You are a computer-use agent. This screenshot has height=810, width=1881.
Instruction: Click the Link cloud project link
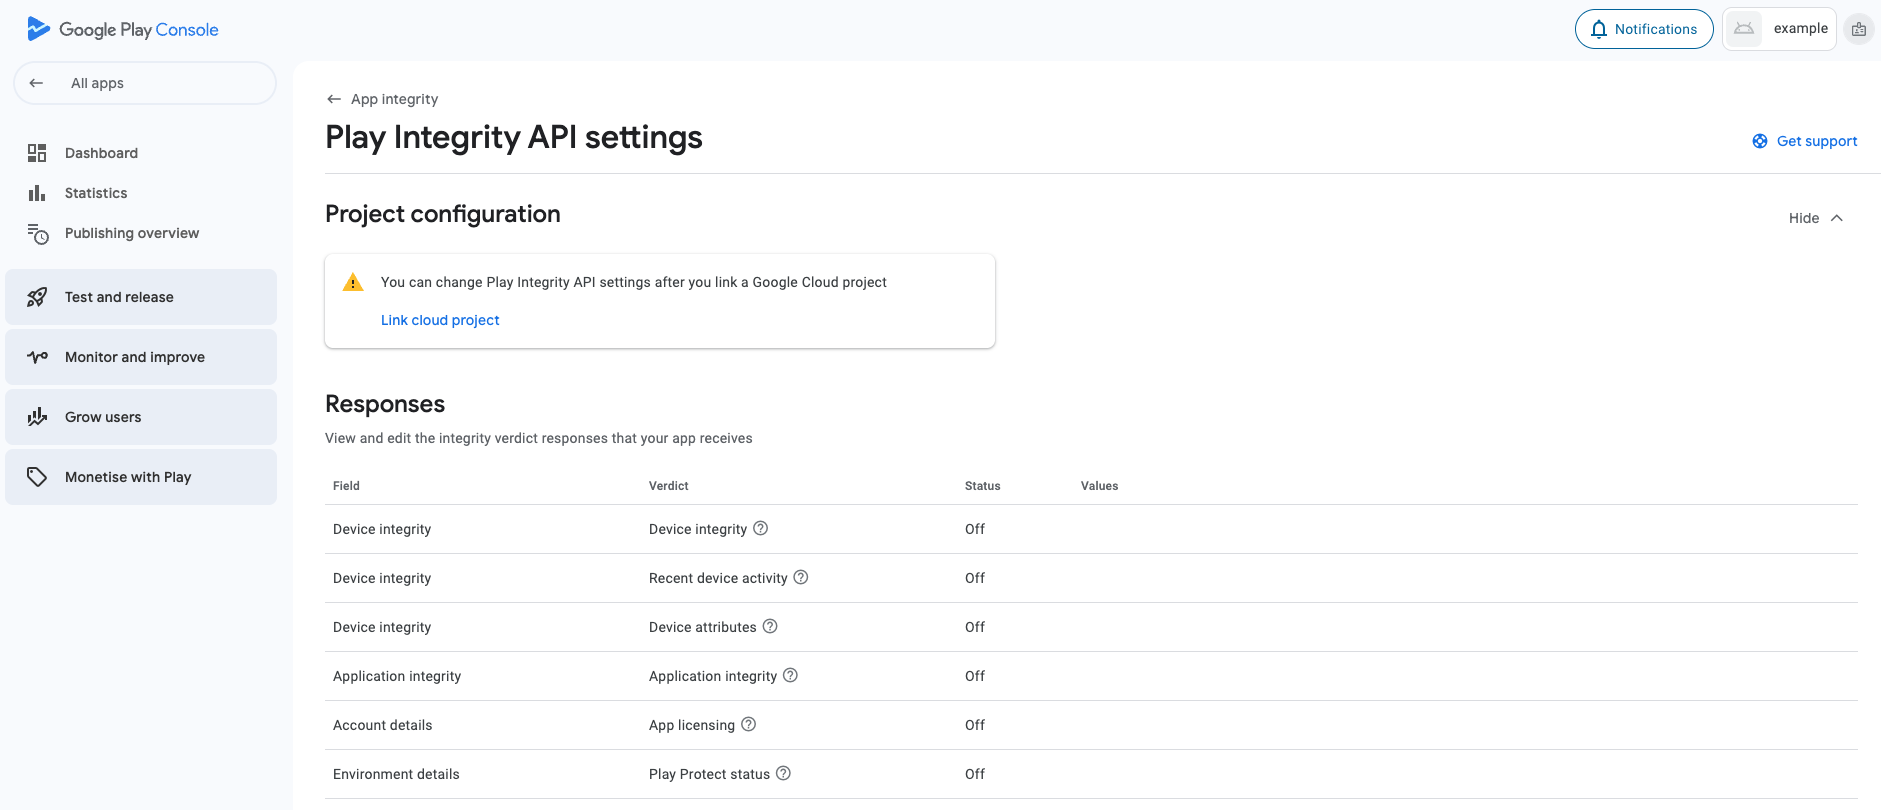click(x=440, y=320)
